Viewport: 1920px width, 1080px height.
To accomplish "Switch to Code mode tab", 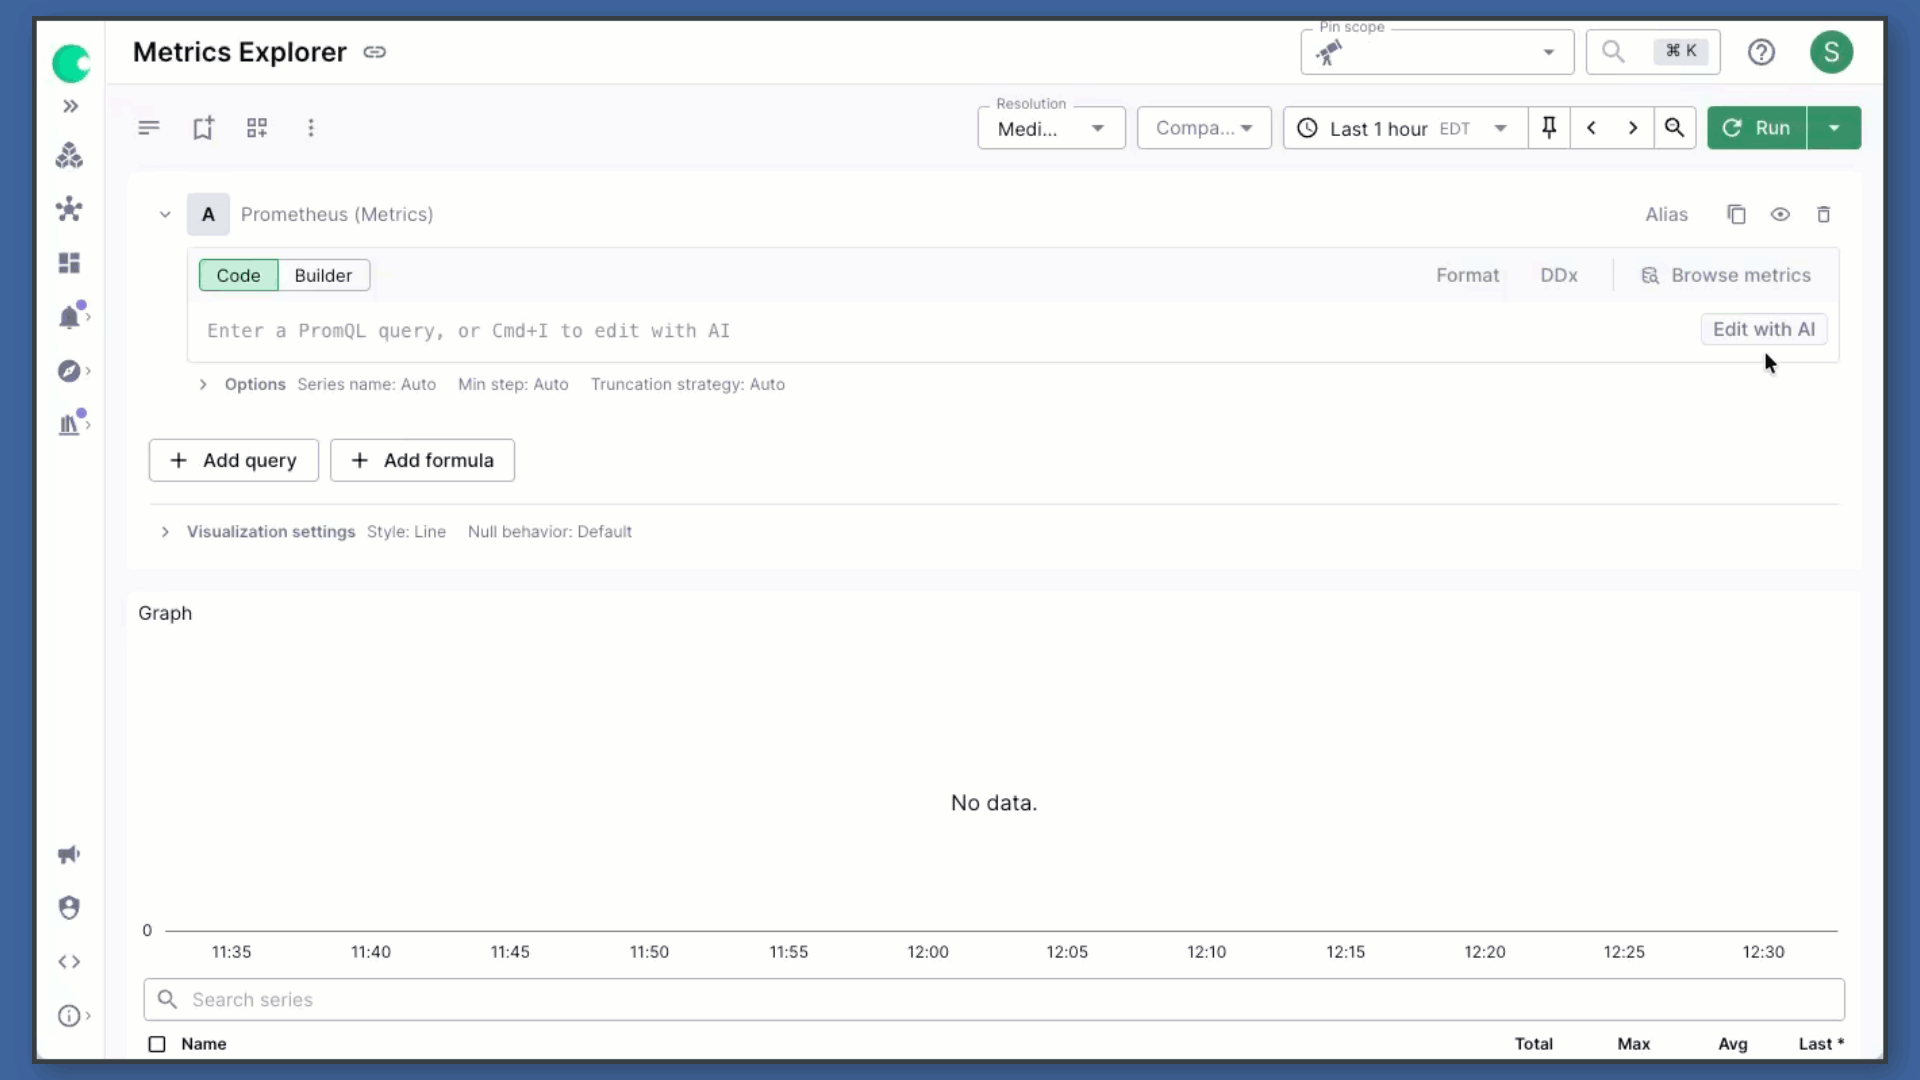I will pyautogui.click(x=238, y=275).
